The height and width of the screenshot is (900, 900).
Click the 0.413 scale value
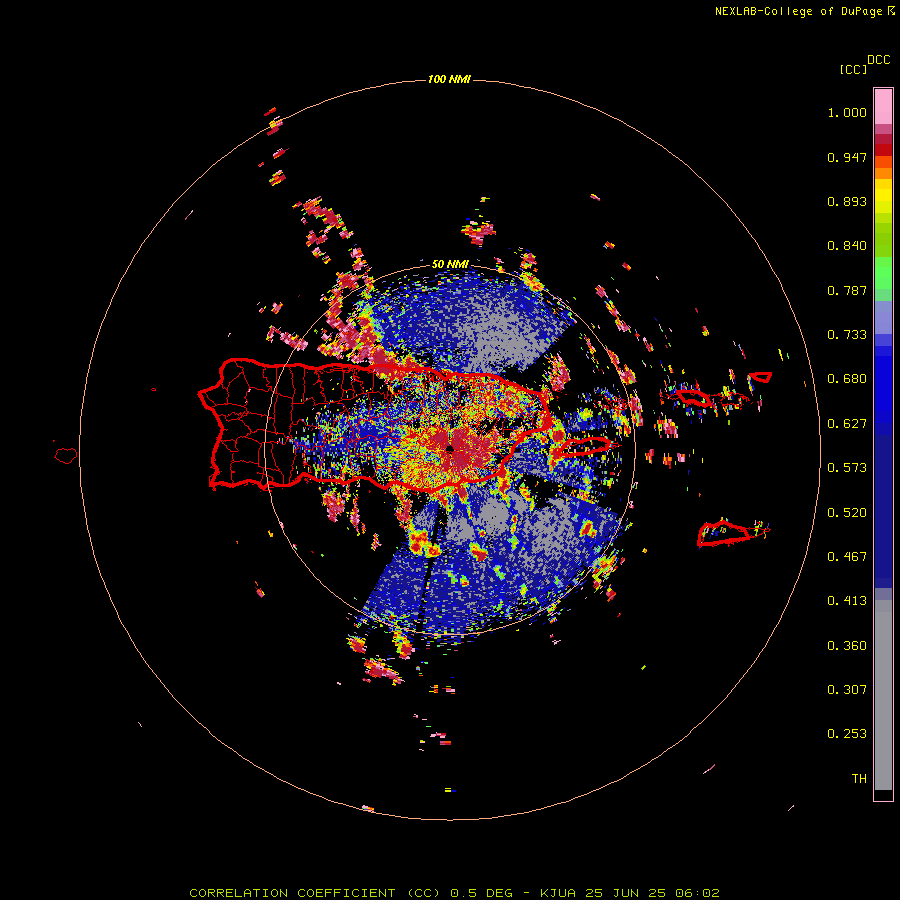coord(847,601)
